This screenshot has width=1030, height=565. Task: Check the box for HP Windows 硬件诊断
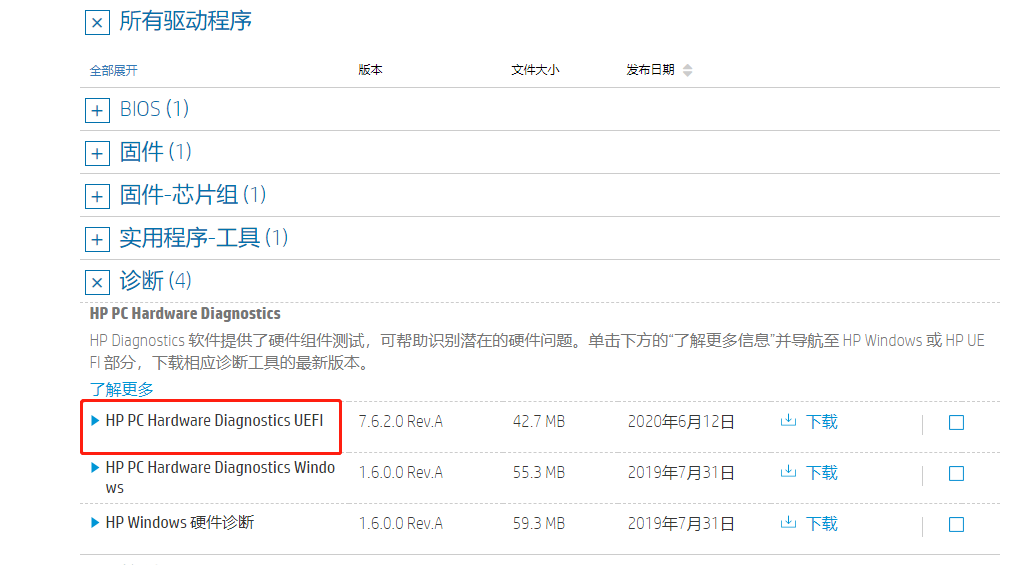tap(956, 525)
